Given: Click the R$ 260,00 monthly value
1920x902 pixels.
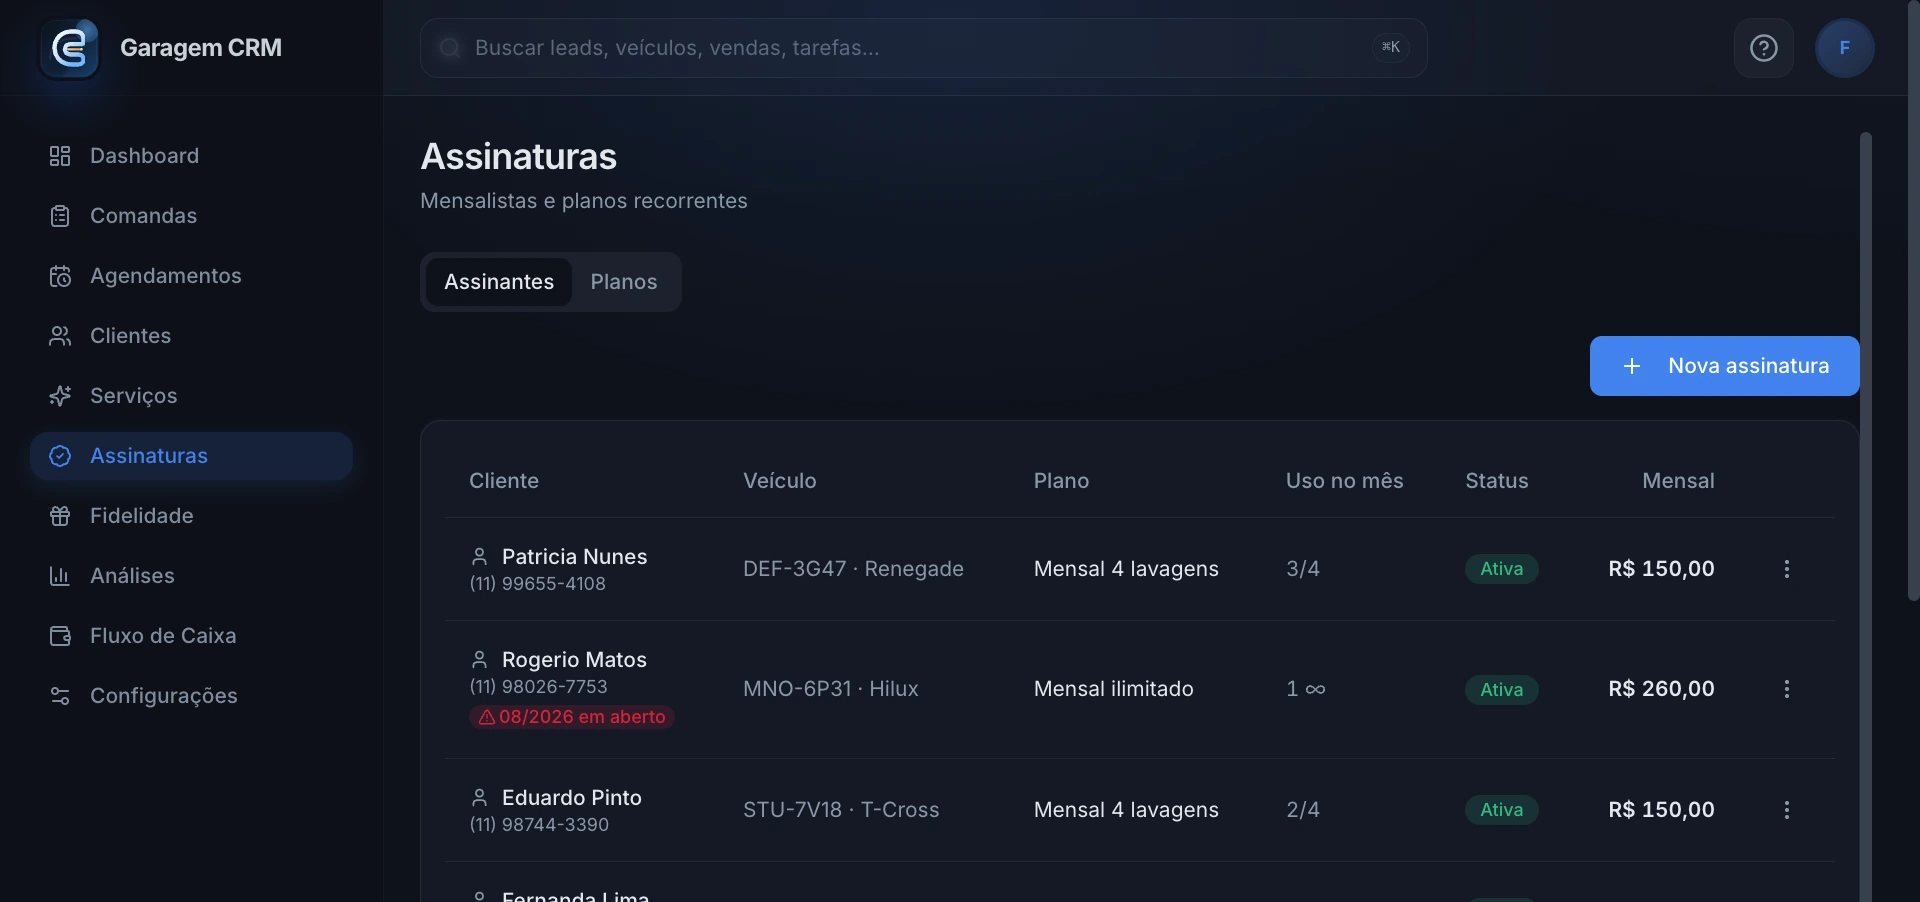Looking at the screenshot, I should (1661, 689).
